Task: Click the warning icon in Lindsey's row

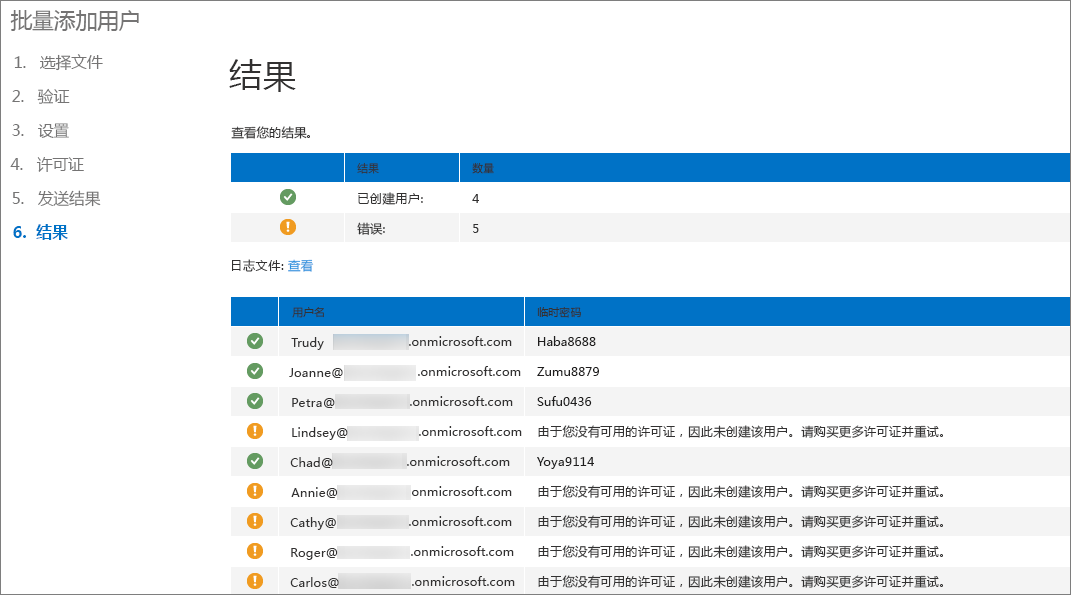Action: click(x=255, y=431)
